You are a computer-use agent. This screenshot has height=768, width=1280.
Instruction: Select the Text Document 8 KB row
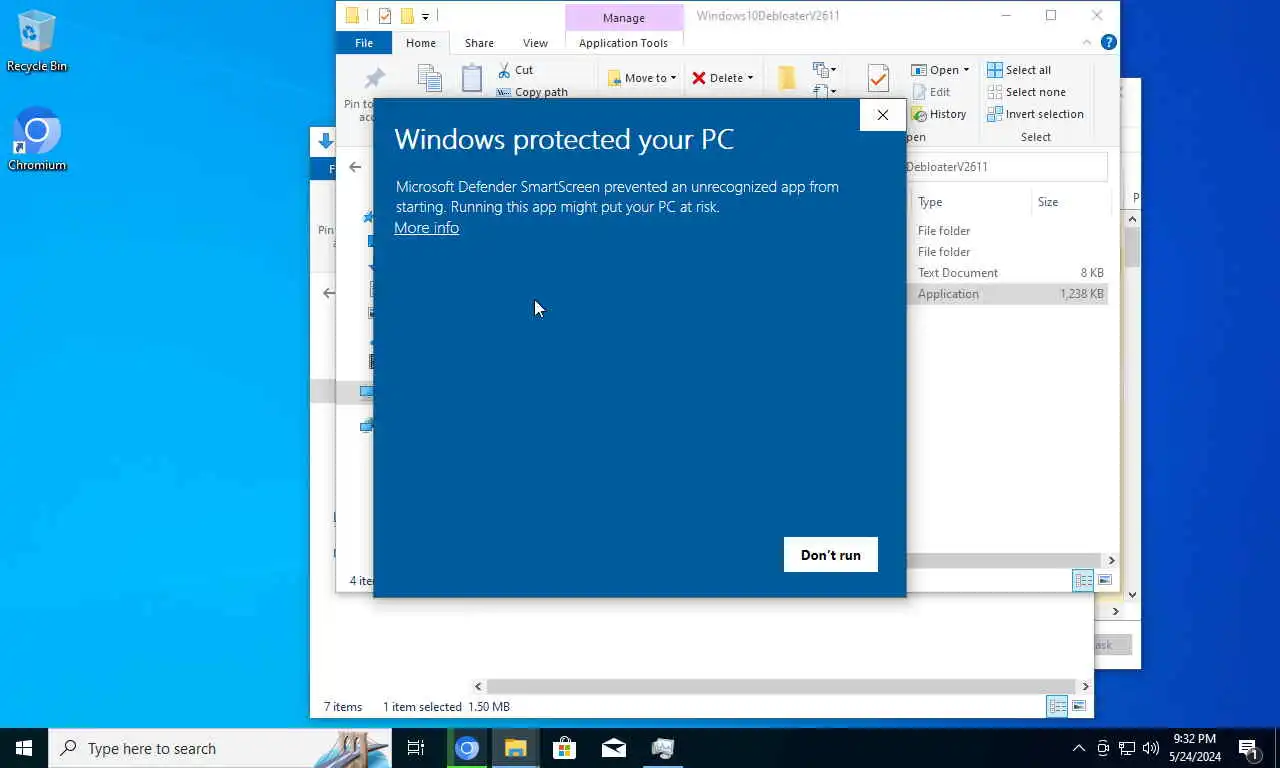(1008, 273)
